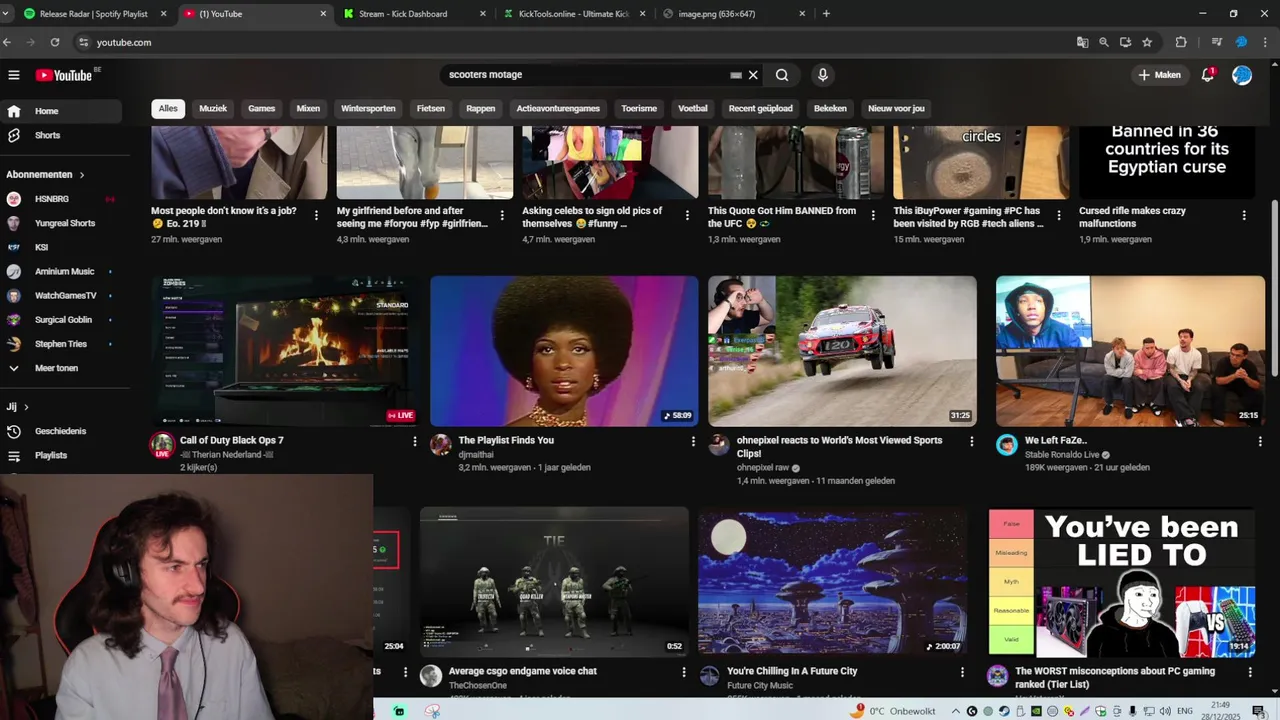Open Chrome profile avatar in toolbar
1280x720 pixels.
tap(1242, 42)
